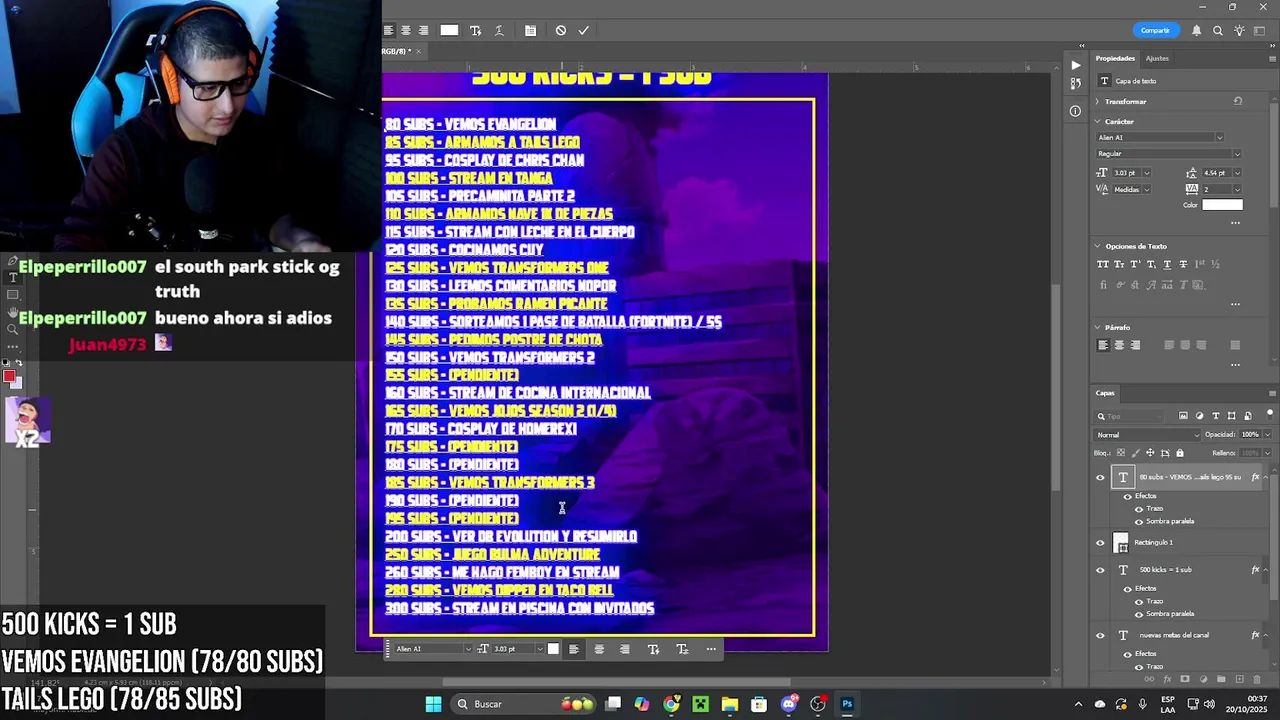
Task: Open the Actions play panel icon
Action: (1075, 65)
